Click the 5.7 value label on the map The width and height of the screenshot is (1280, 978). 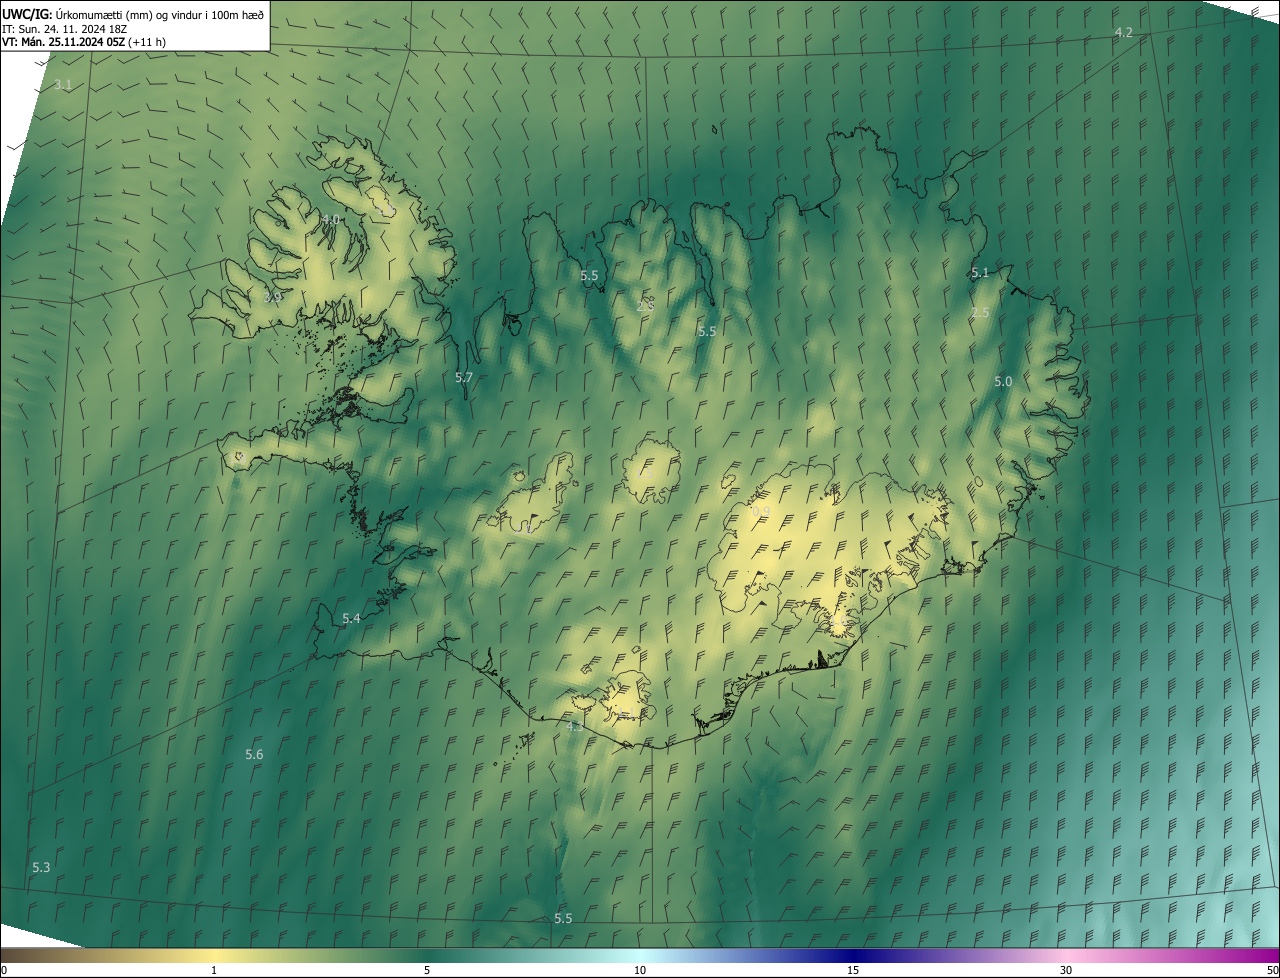coord(464,378)
